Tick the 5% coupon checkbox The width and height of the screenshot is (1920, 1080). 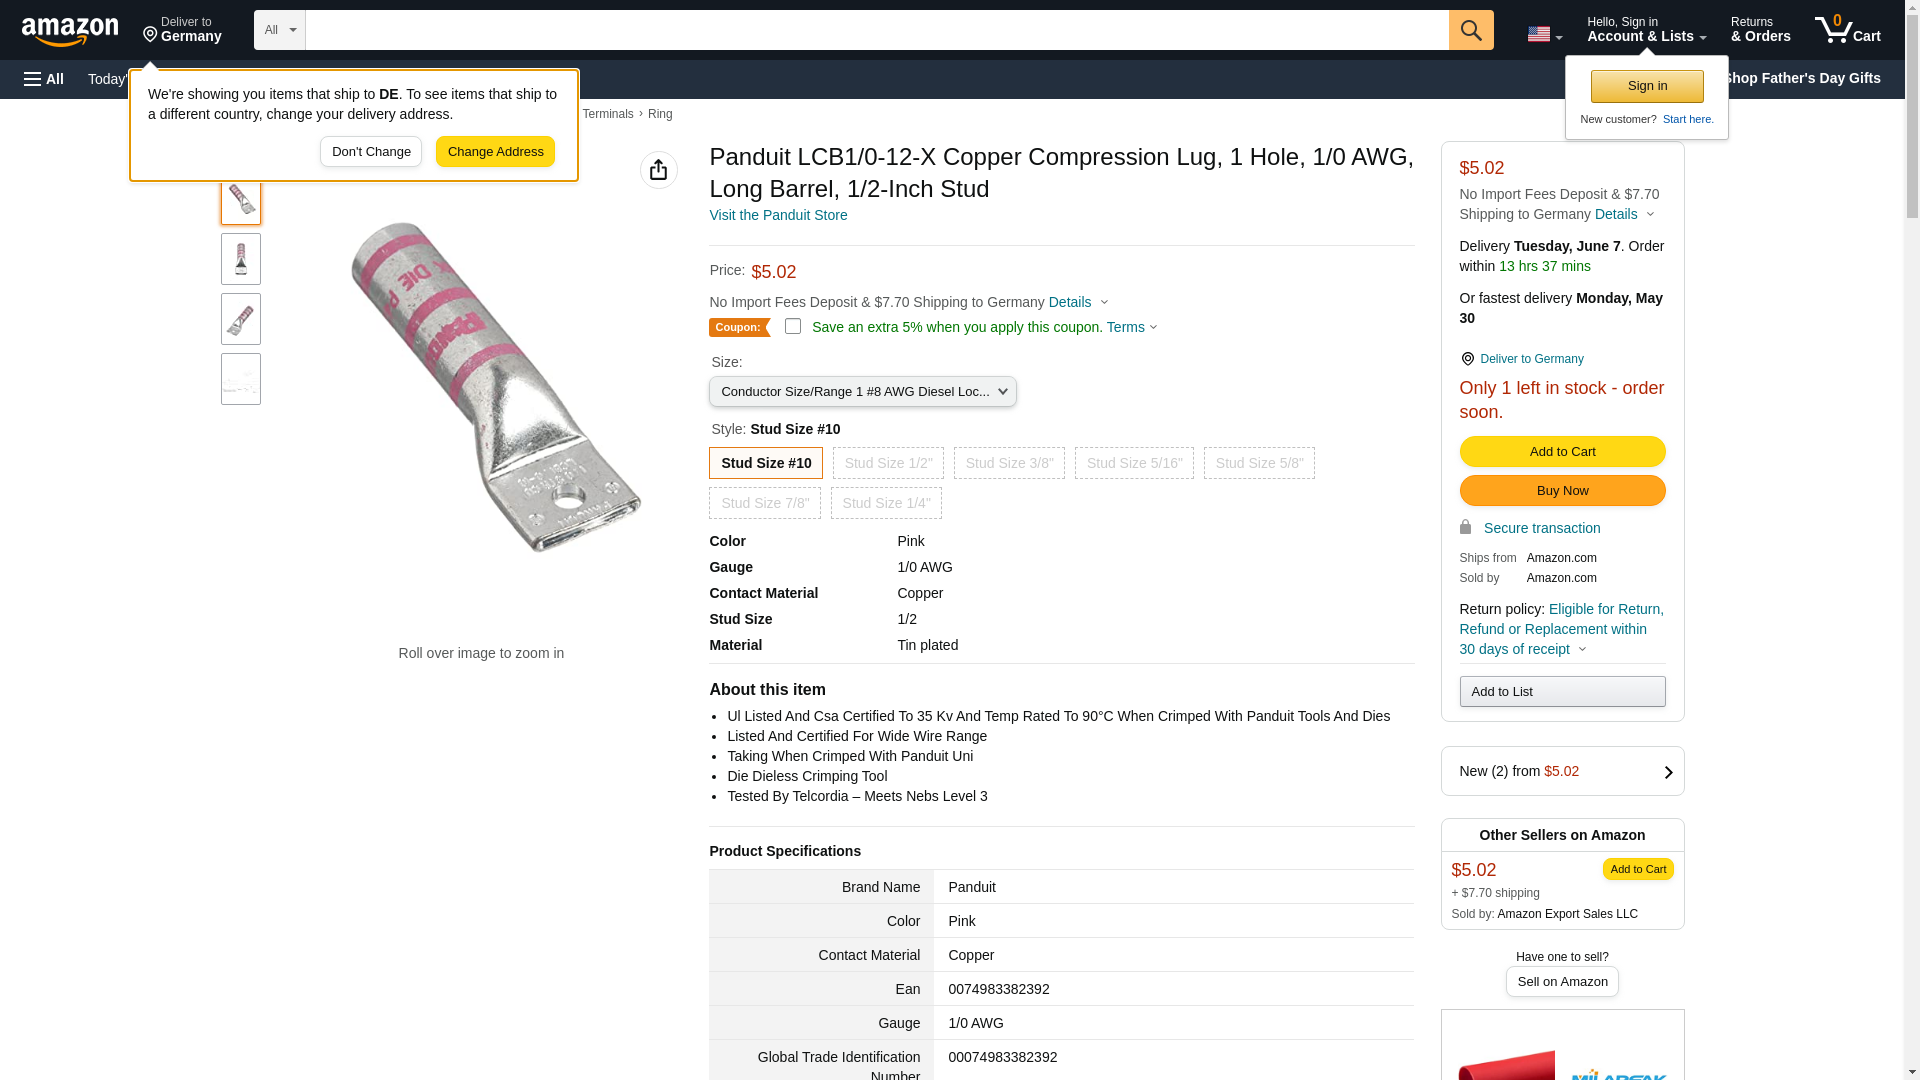click(792, 326)
